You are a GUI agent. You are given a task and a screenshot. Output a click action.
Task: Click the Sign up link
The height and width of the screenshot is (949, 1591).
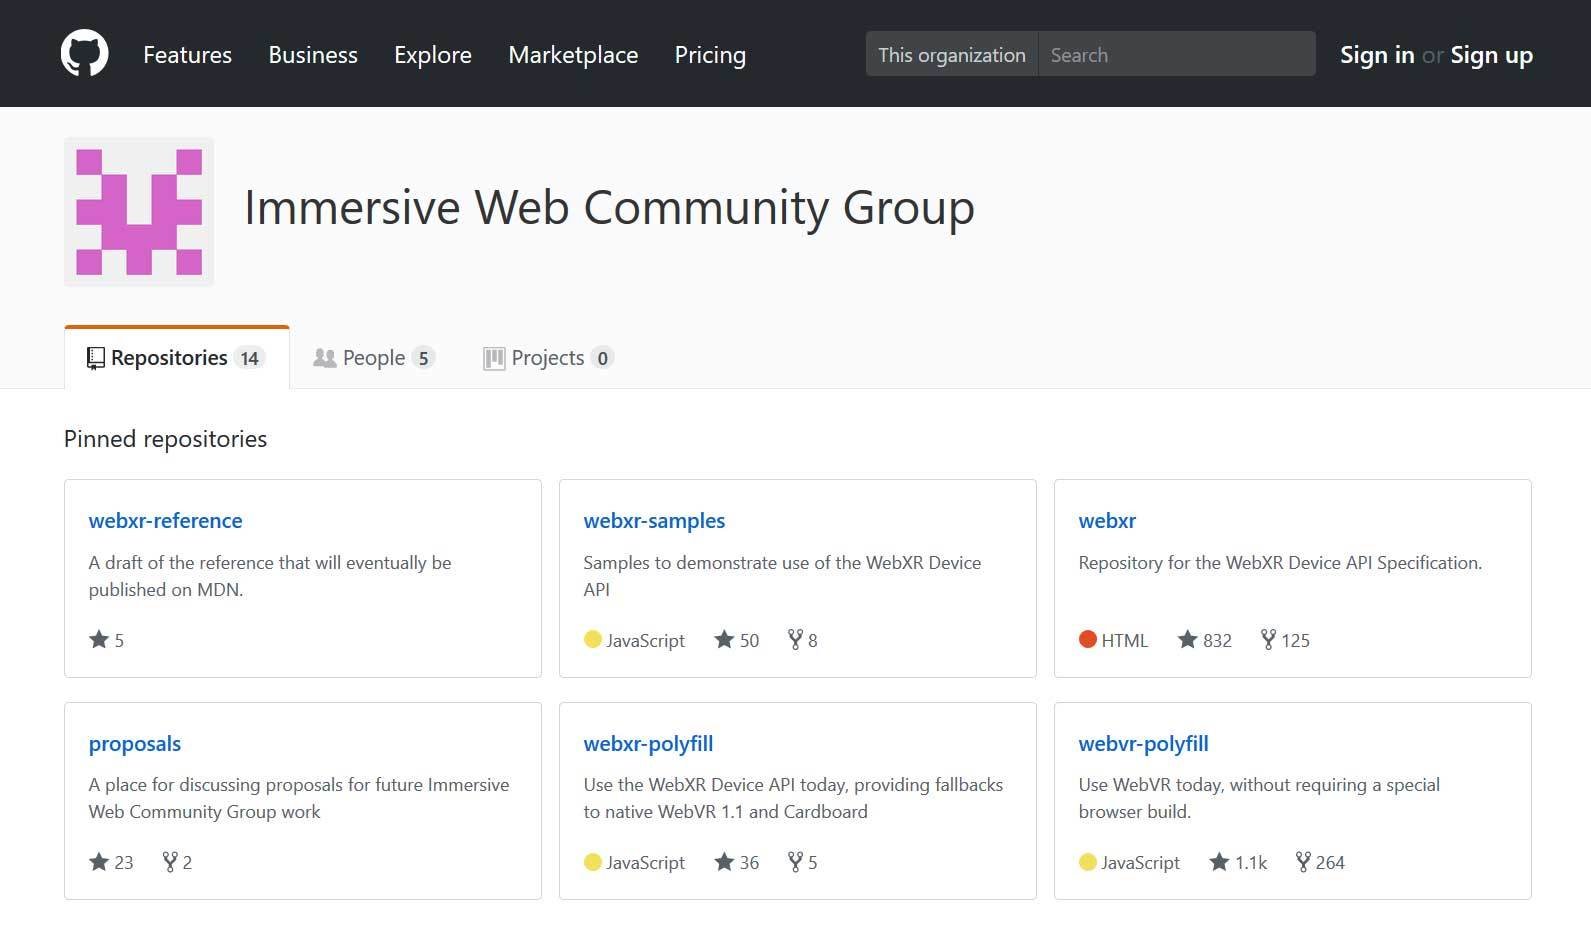click(x=1491, y=55)
